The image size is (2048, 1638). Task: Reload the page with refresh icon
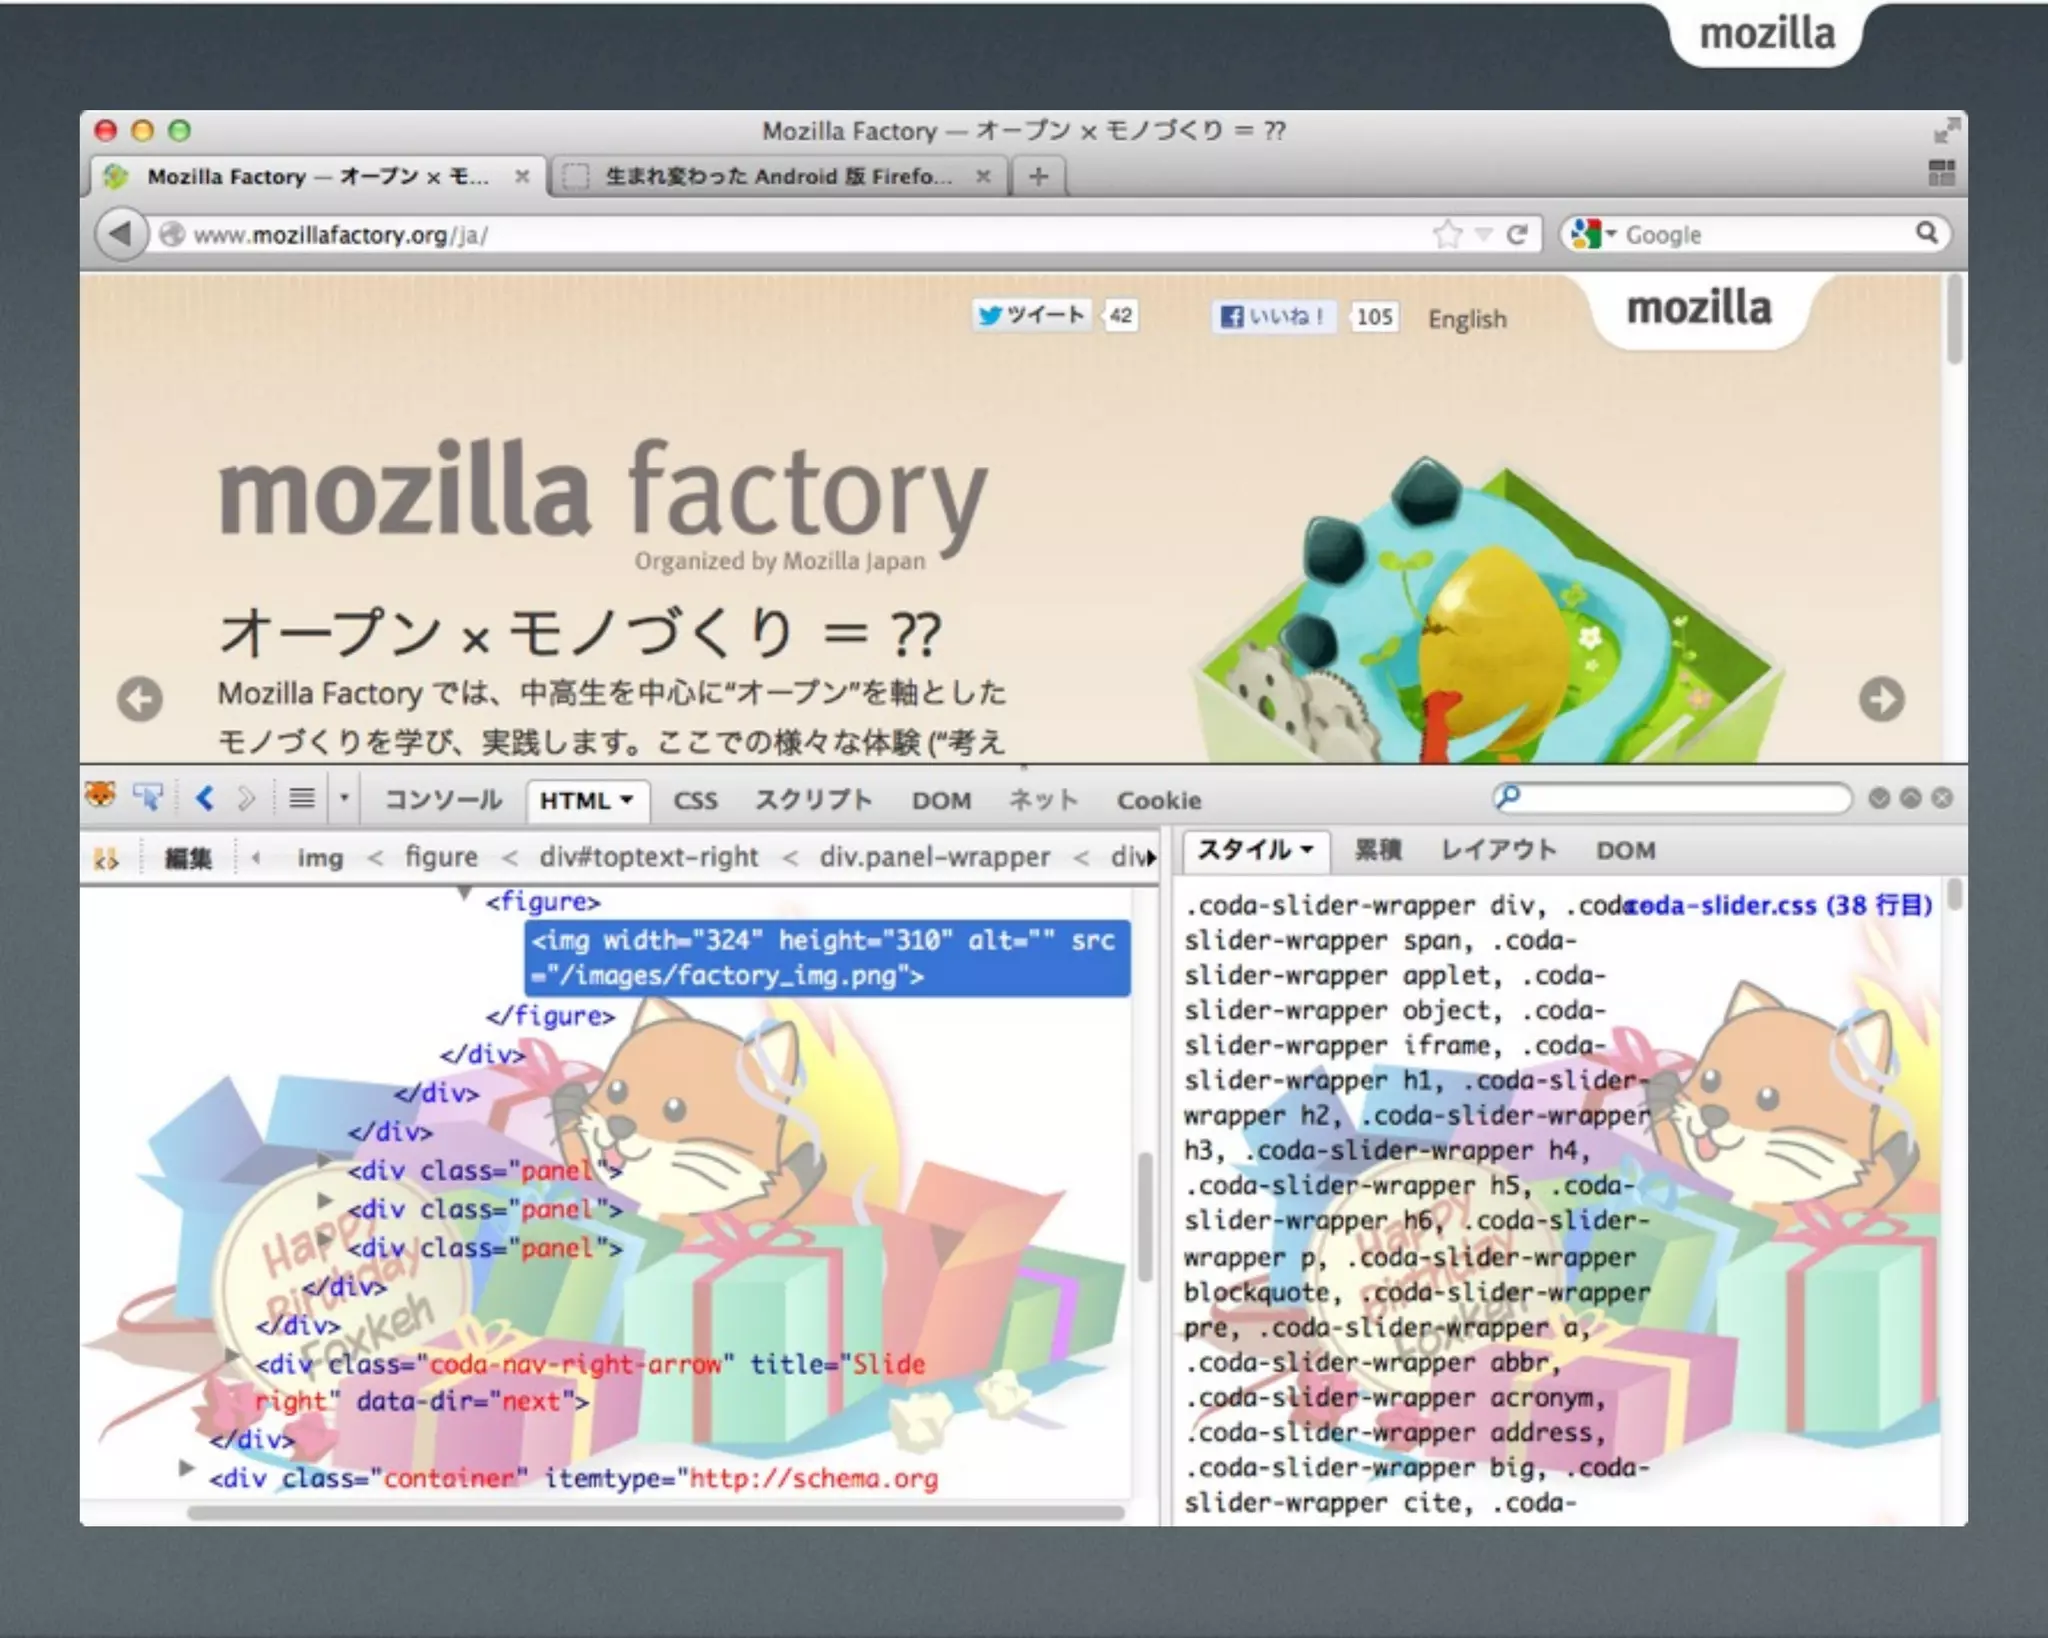tap(1516, 234)
